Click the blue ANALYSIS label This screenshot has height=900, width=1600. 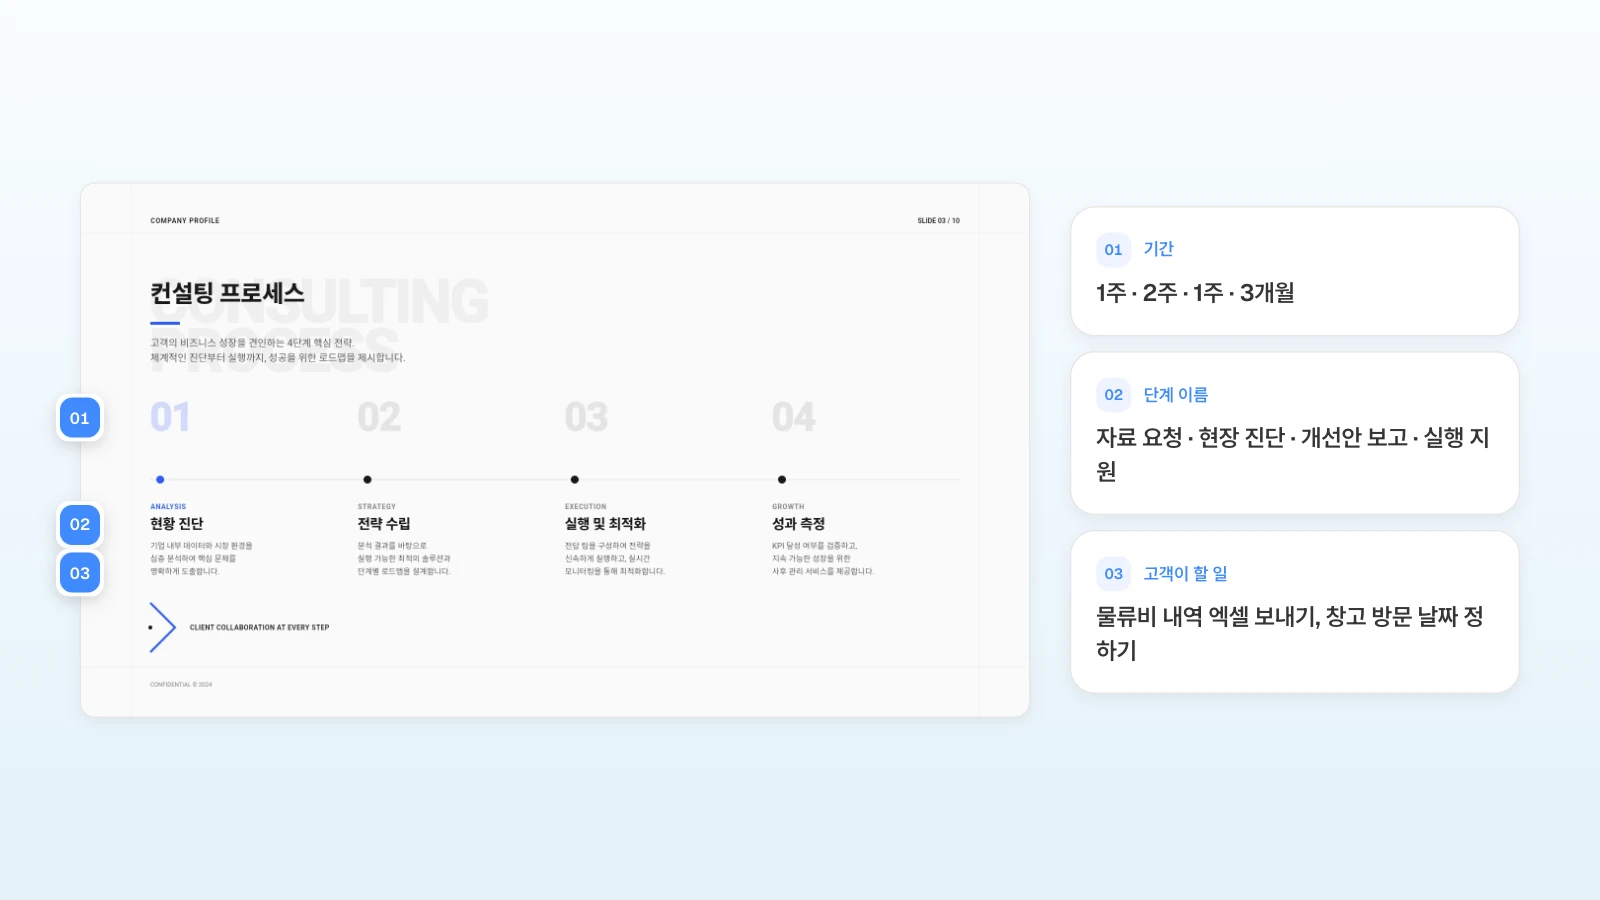coord(168,507)
